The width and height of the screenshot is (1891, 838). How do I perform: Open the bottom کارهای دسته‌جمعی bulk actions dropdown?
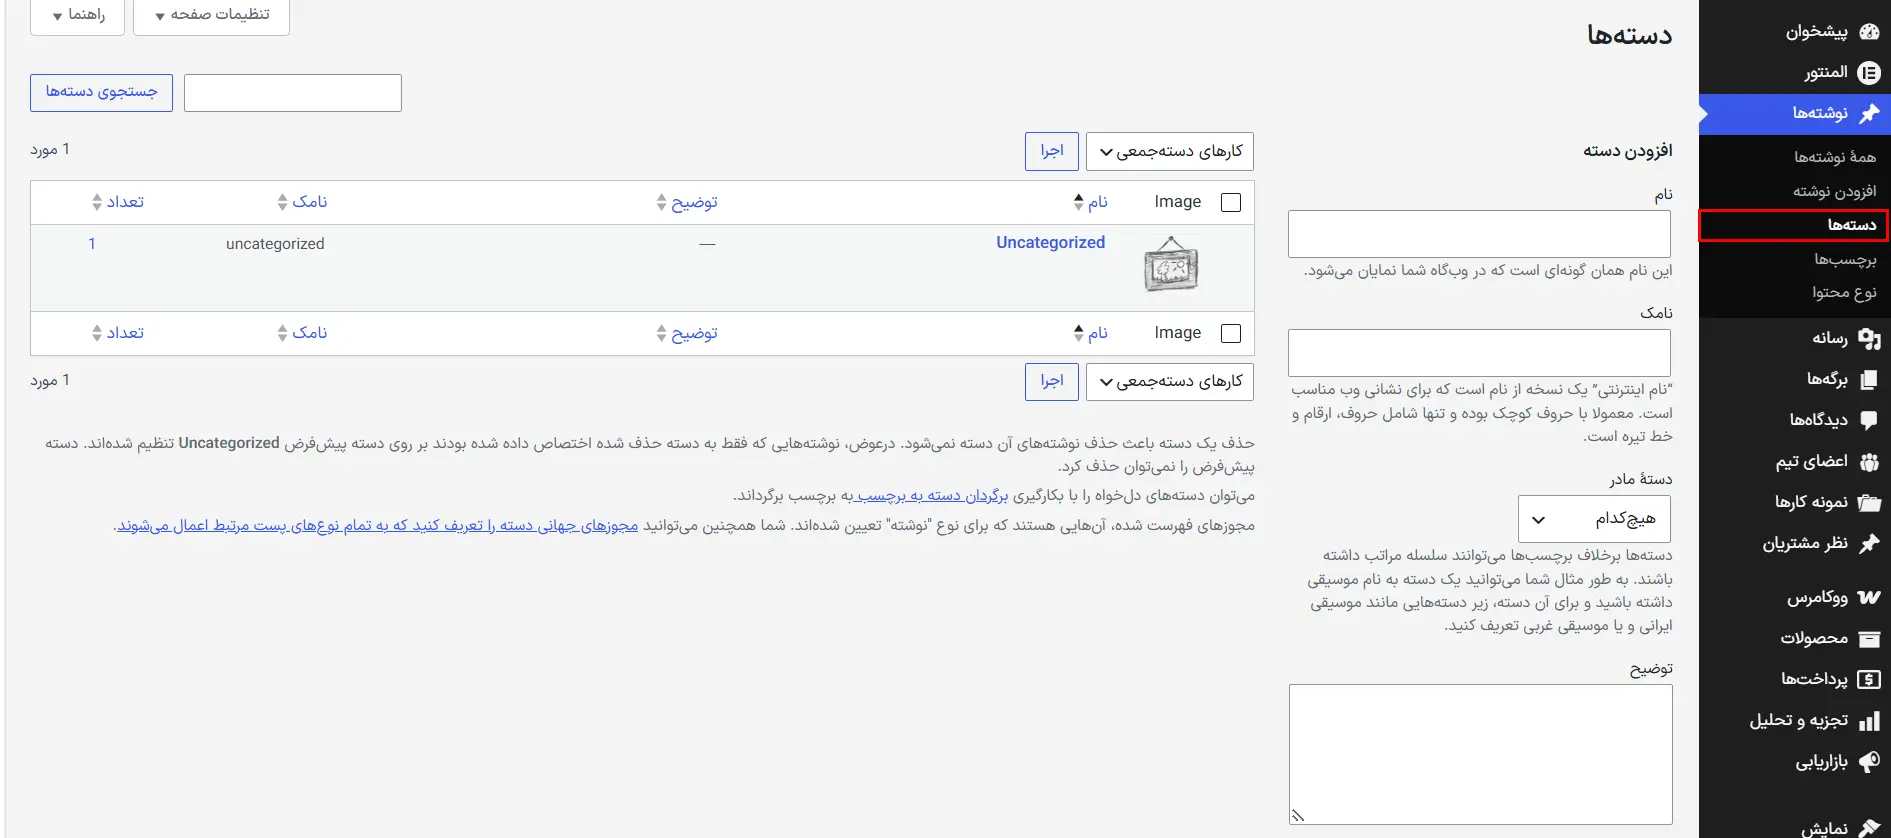point(1170,382)
